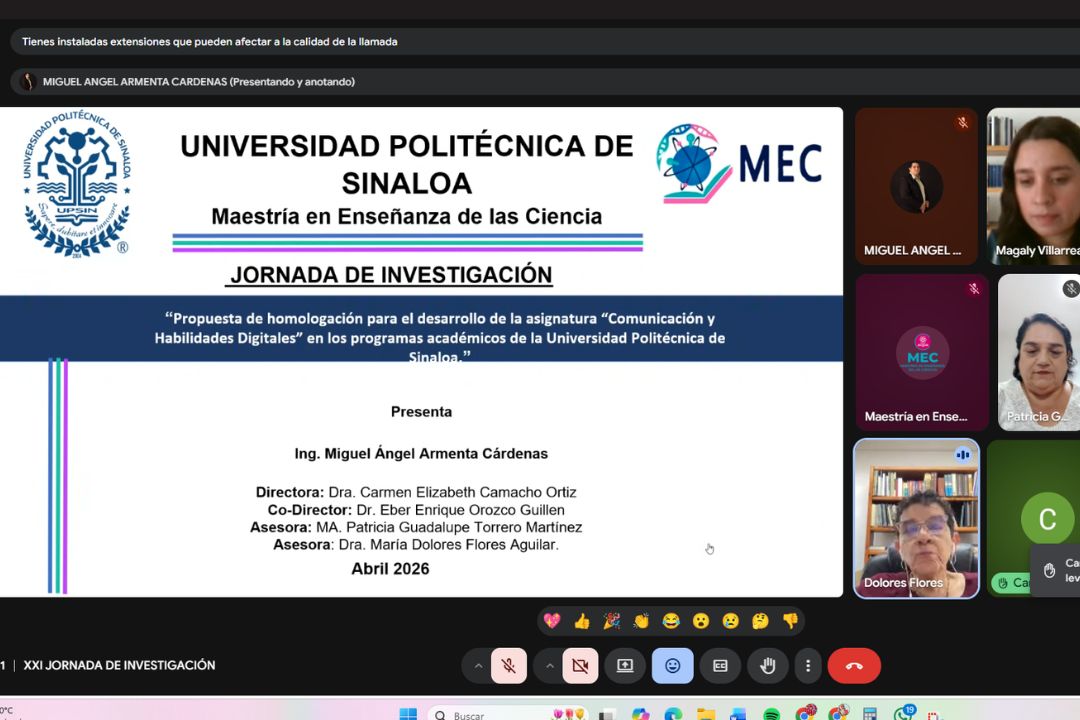The image size is (1080, 720).
Task: Expand video settings chevron
Action: coord(549,666)
